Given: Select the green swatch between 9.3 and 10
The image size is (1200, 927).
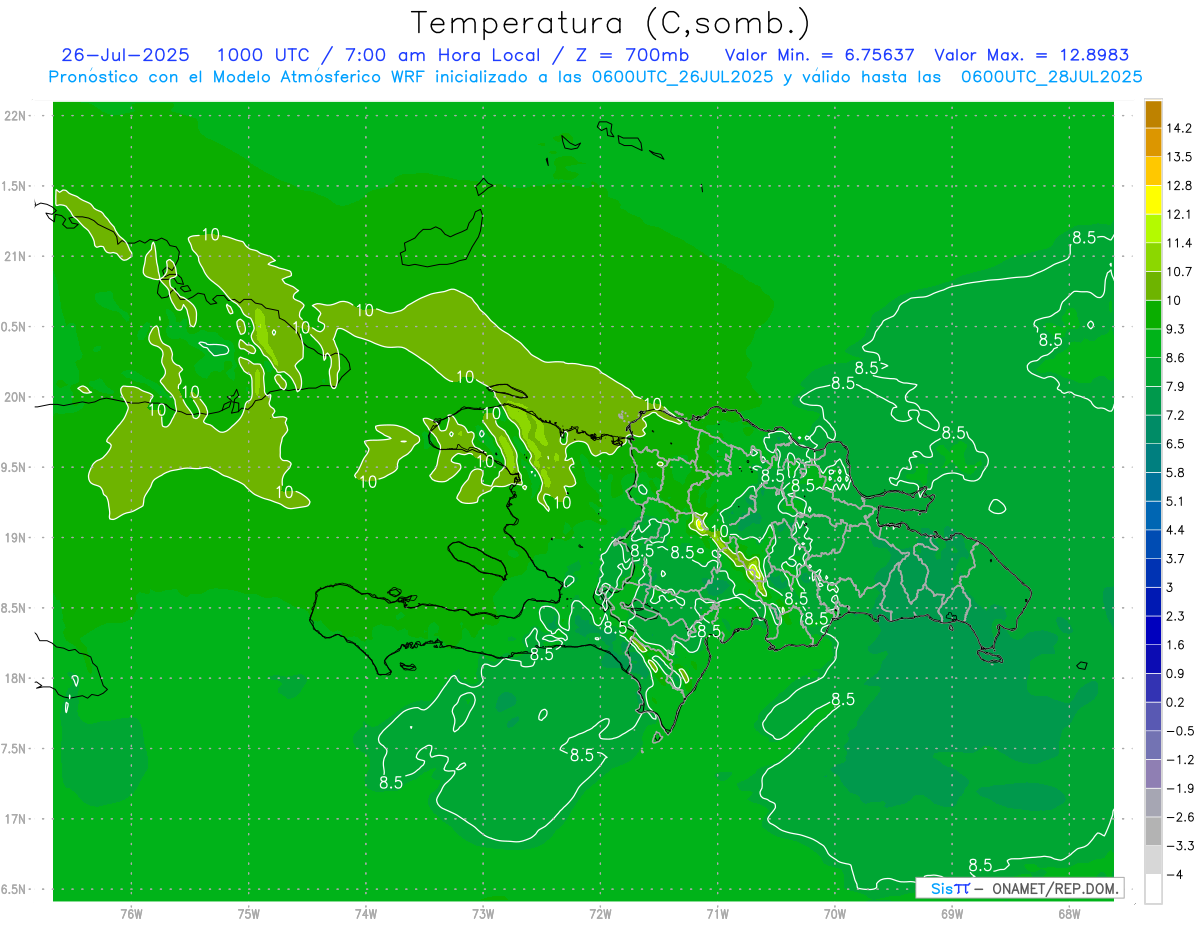Looking at the screenshot, I should (x=1153, y=314).
